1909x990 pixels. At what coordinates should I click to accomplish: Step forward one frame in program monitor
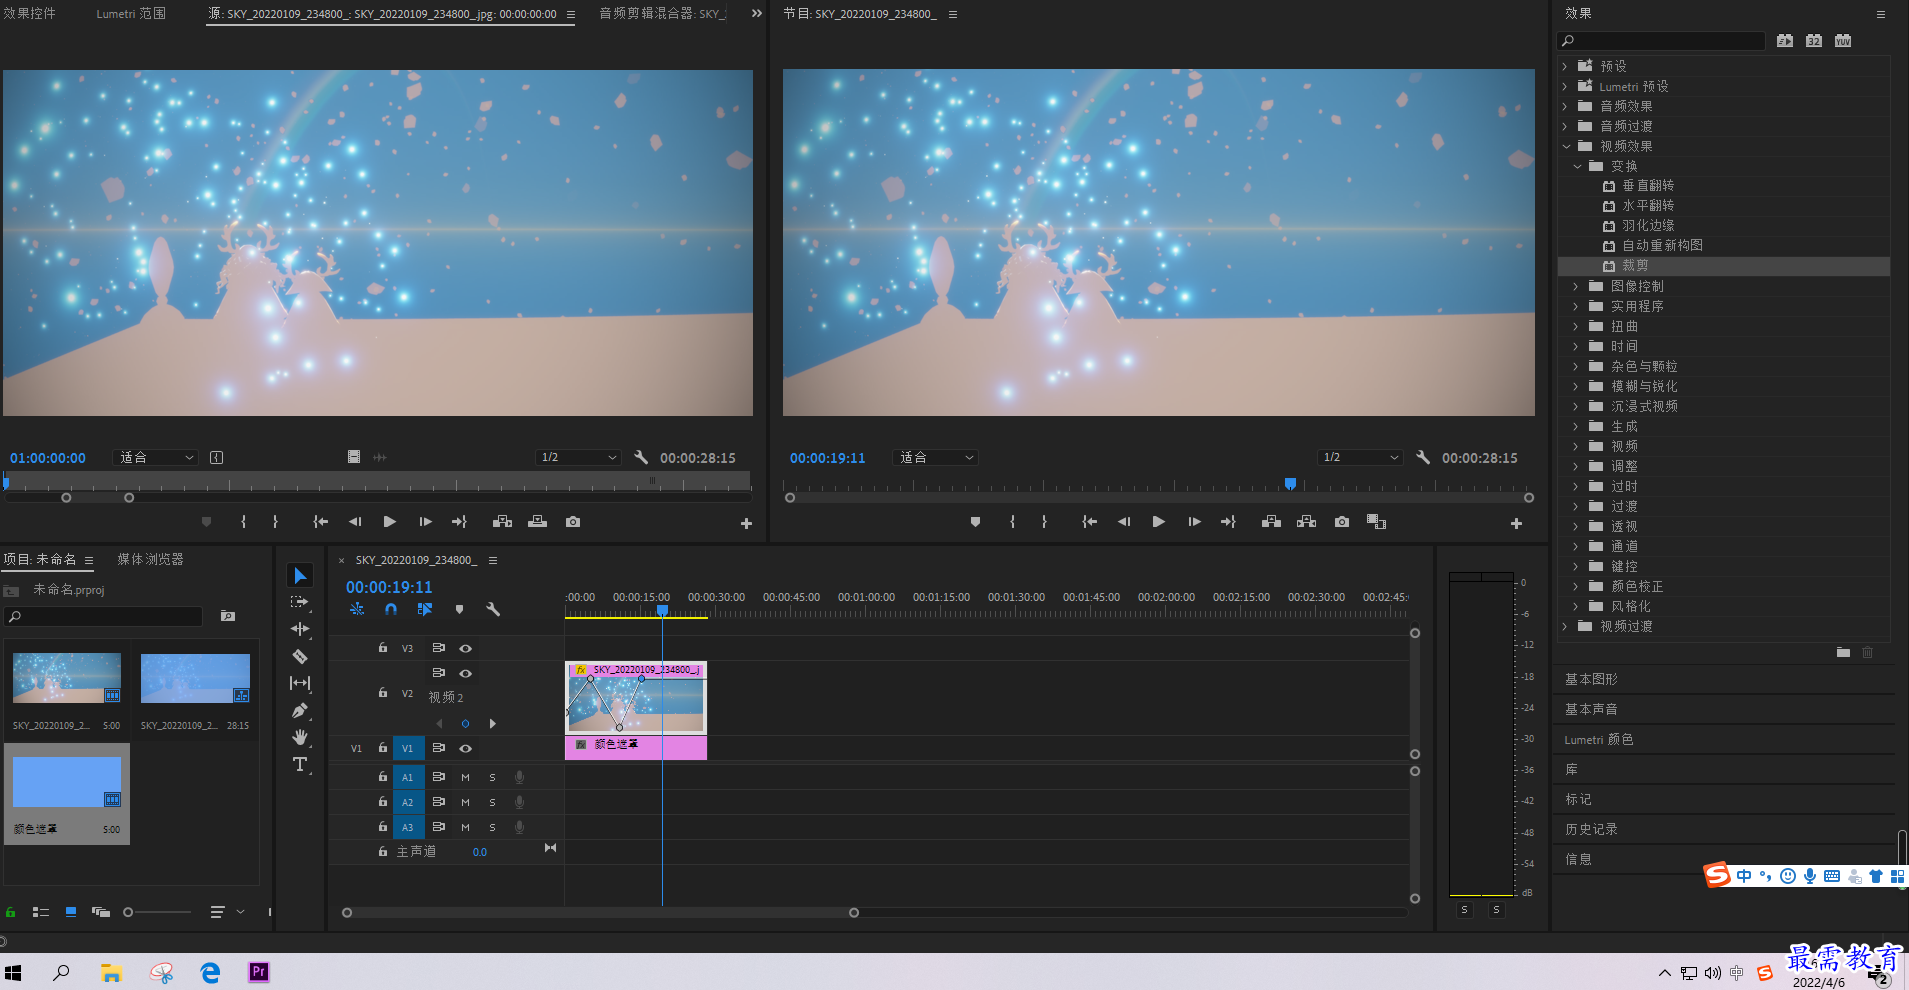pyautogui.click(x=1194, y=522)
